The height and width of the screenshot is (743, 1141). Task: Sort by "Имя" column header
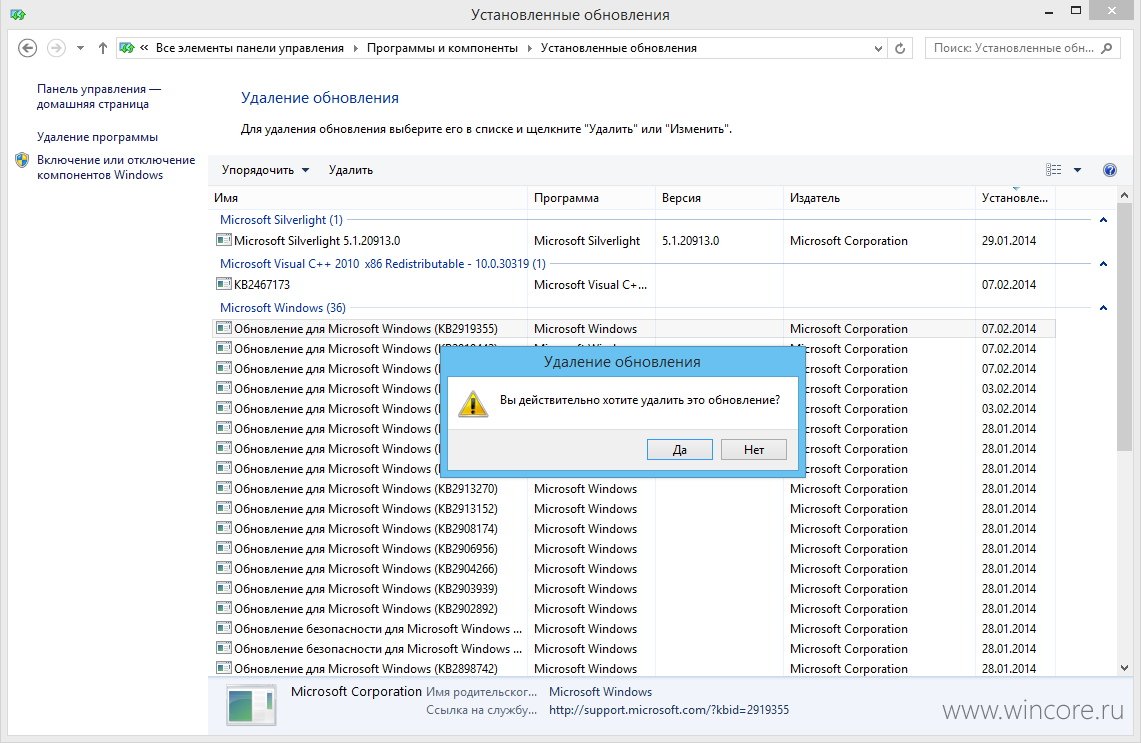click(x=367, y=198)
